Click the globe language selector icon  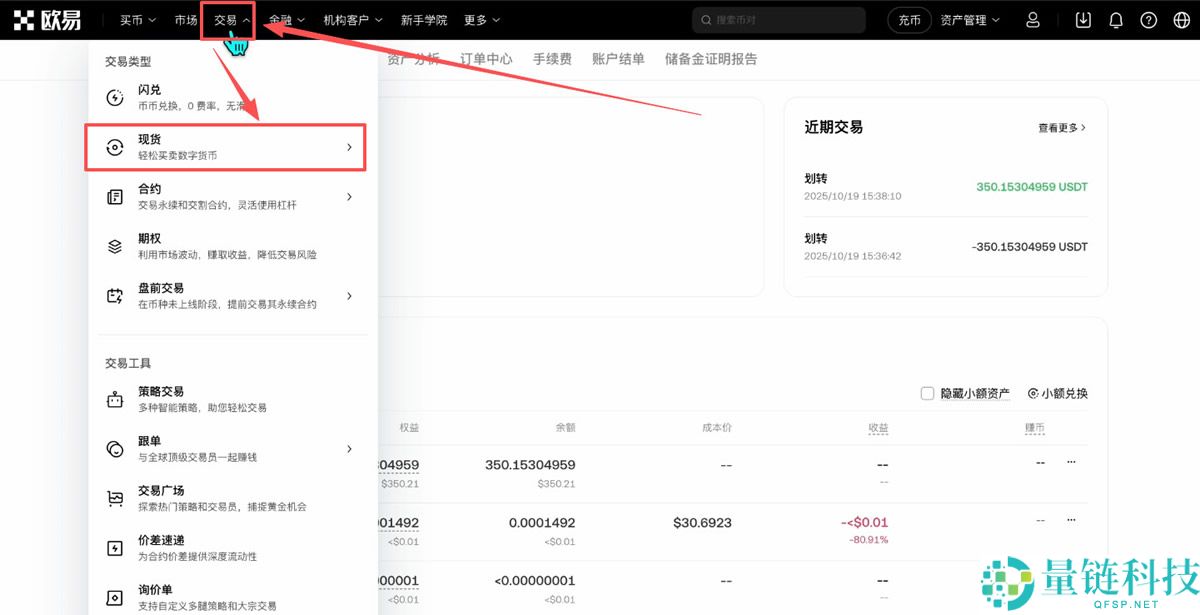1181,19
